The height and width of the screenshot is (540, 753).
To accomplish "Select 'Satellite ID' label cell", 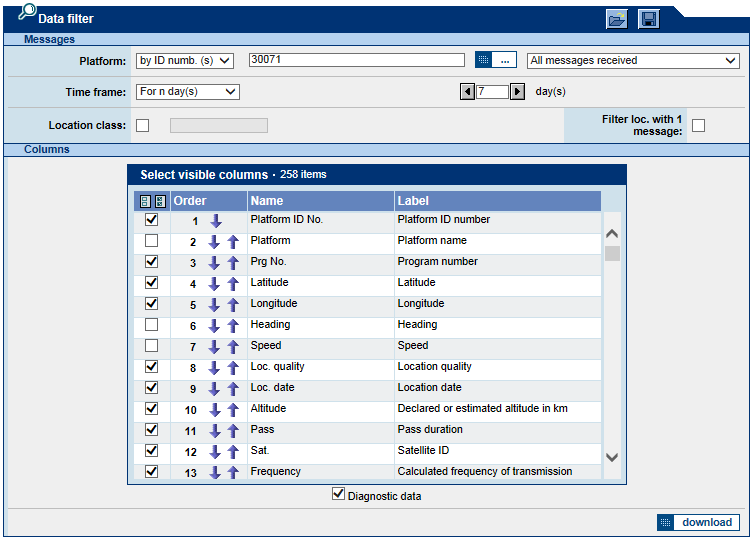I will click(498, 452).
